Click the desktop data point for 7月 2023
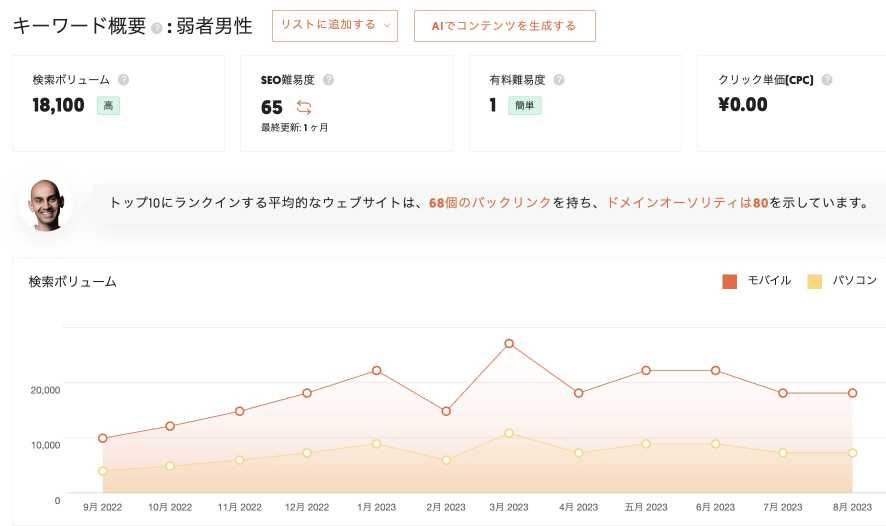Screen dimensions: 886x526 tap(783, 453)
